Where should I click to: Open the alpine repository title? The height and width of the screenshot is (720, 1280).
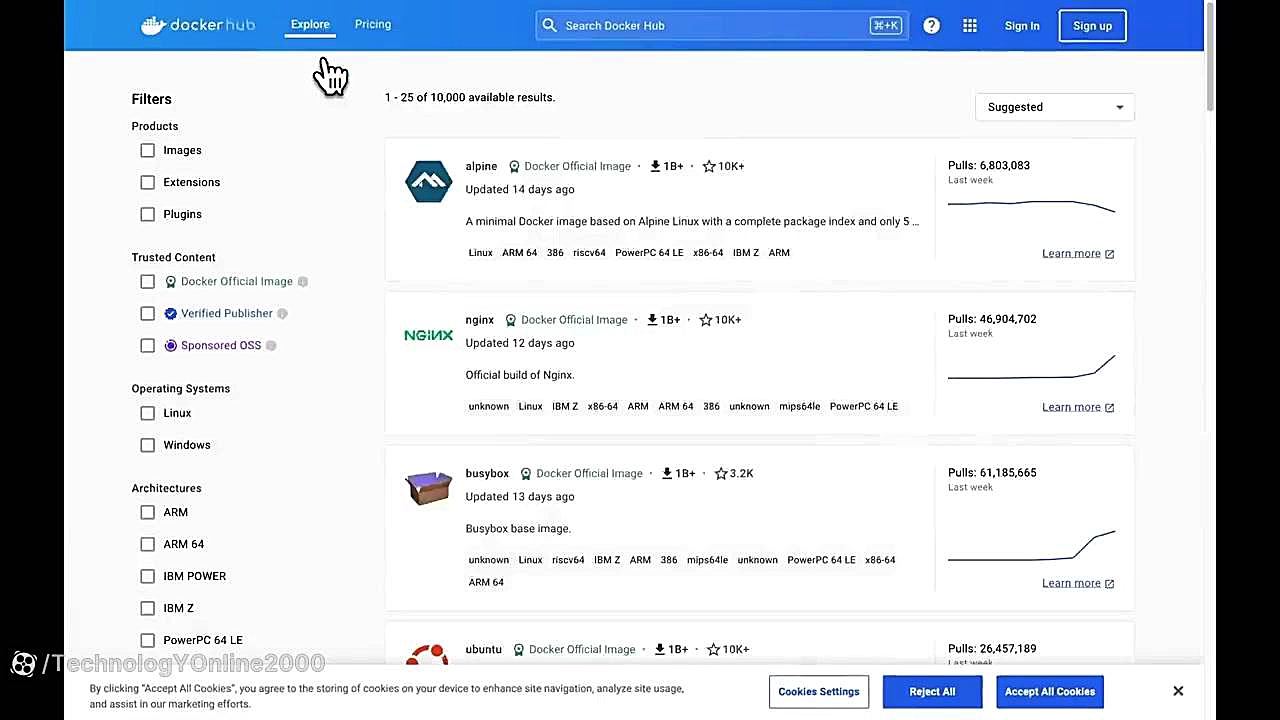(x=481, y=166)
